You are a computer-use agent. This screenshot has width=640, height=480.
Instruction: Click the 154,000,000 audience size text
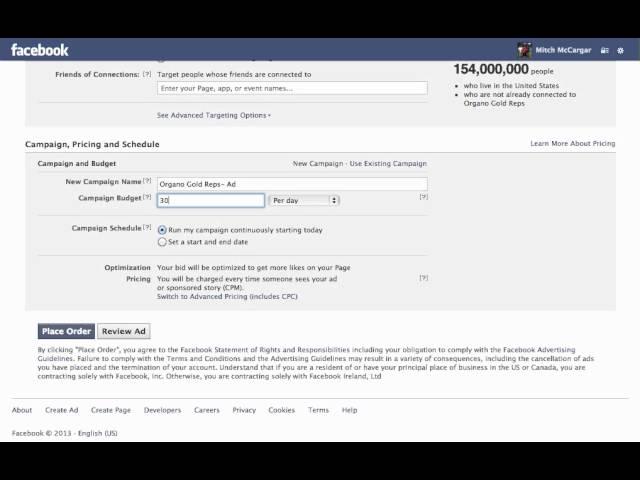click(x=491, y=69)
